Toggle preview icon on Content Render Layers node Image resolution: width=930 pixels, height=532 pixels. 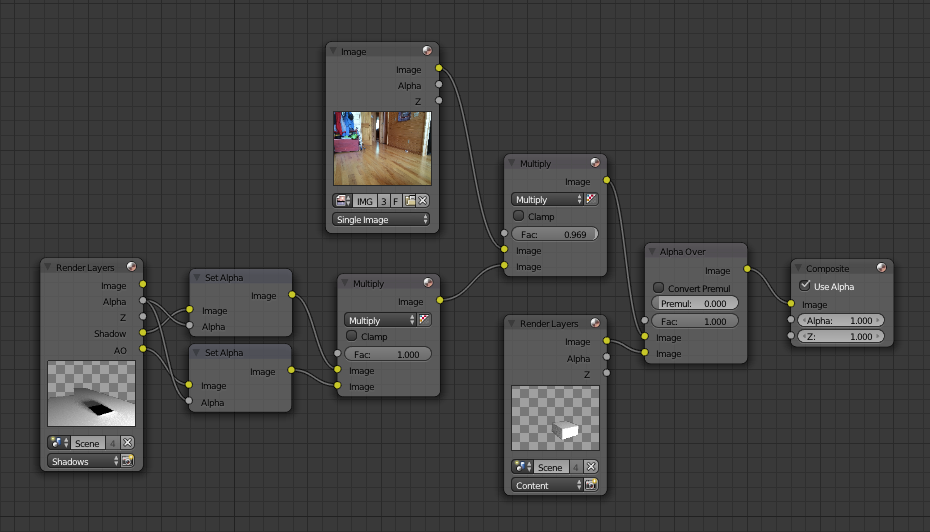tap(595, 323)
